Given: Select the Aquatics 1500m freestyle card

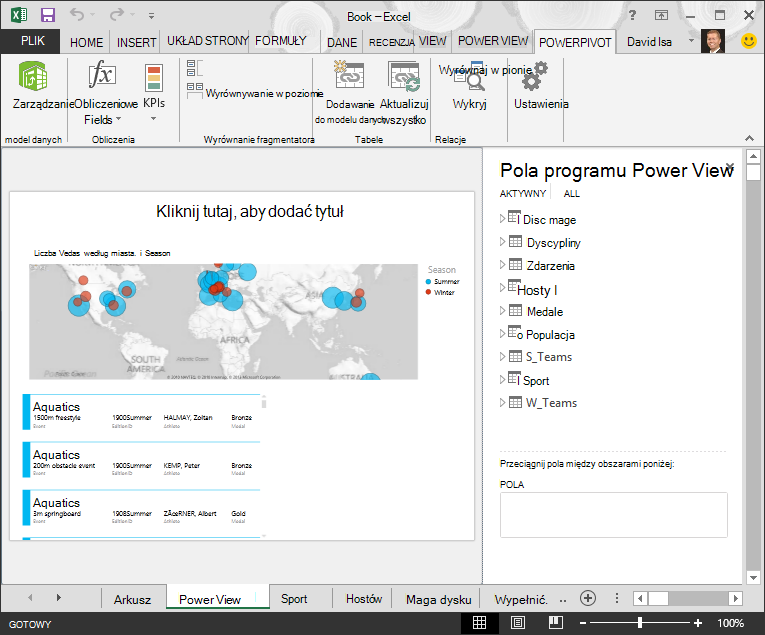Looking at the screenshot, I should (141, 412).
